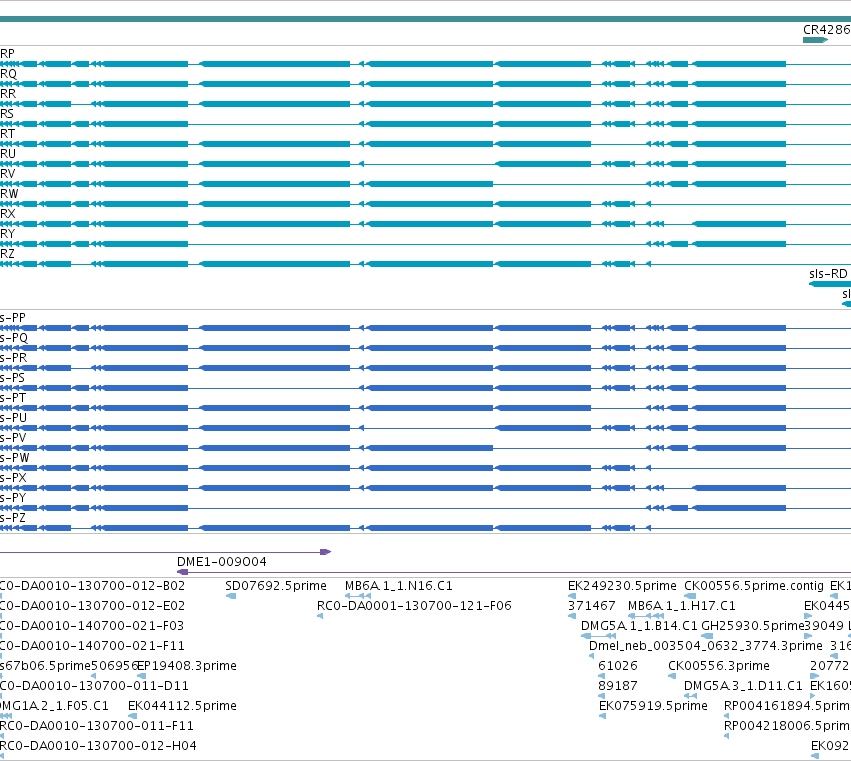This screenshot has width=851, height=761.
Task: Click the DMG5A.3_1.D11.C1 label
Action: (743, 686)
